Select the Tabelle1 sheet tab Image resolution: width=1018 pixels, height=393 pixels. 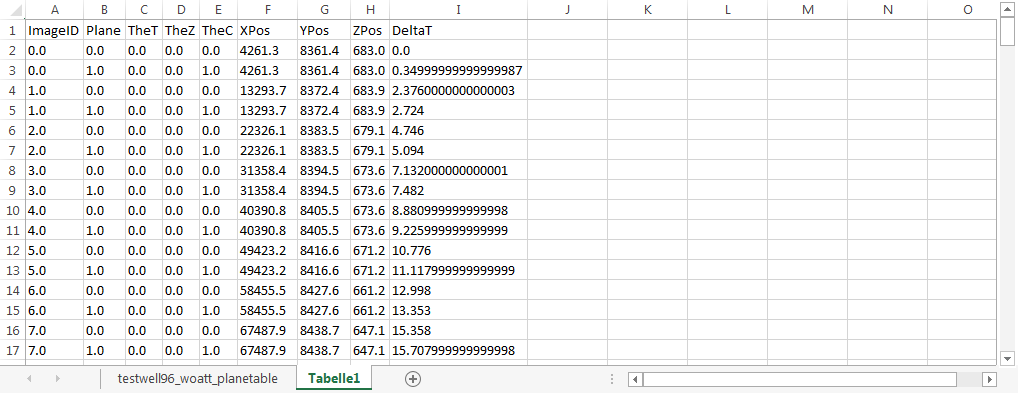334,379
